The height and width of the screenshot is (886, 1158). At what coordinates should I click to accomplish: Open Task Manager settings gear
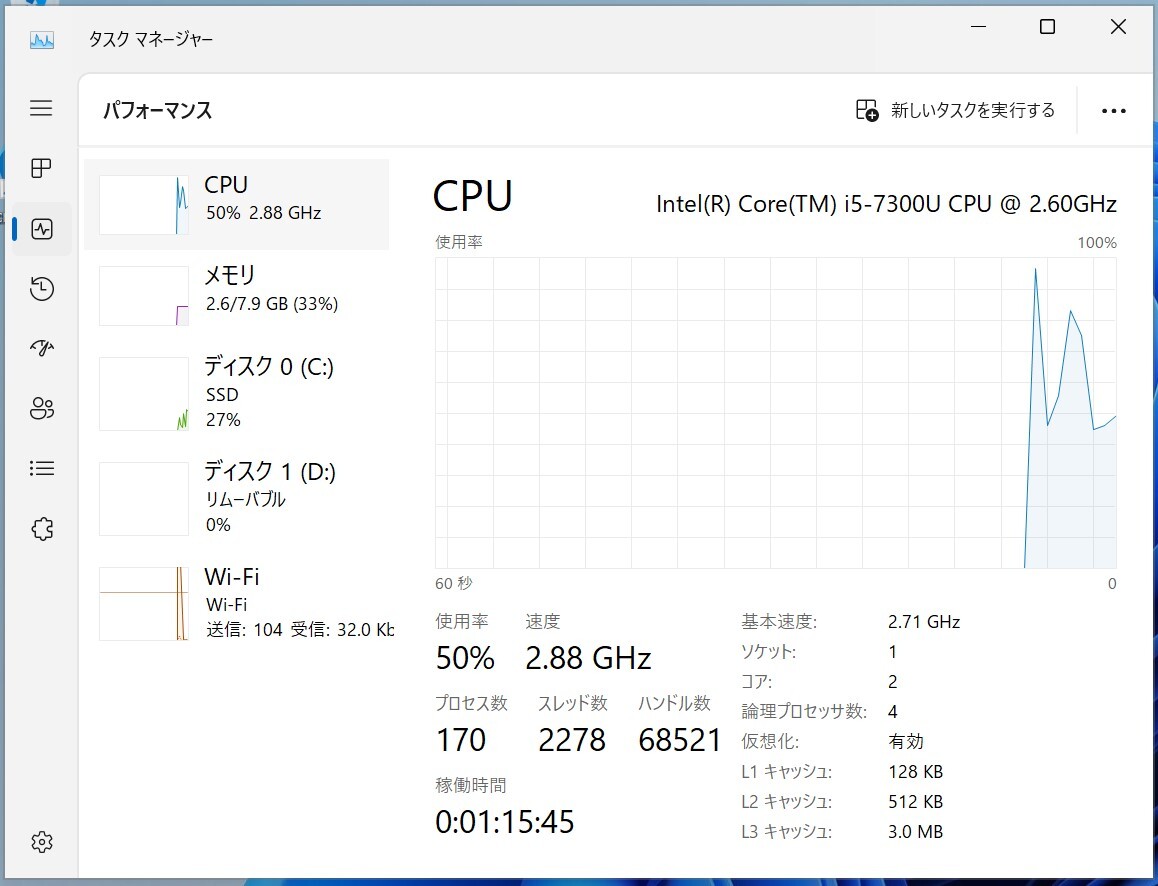click(42, 842)
